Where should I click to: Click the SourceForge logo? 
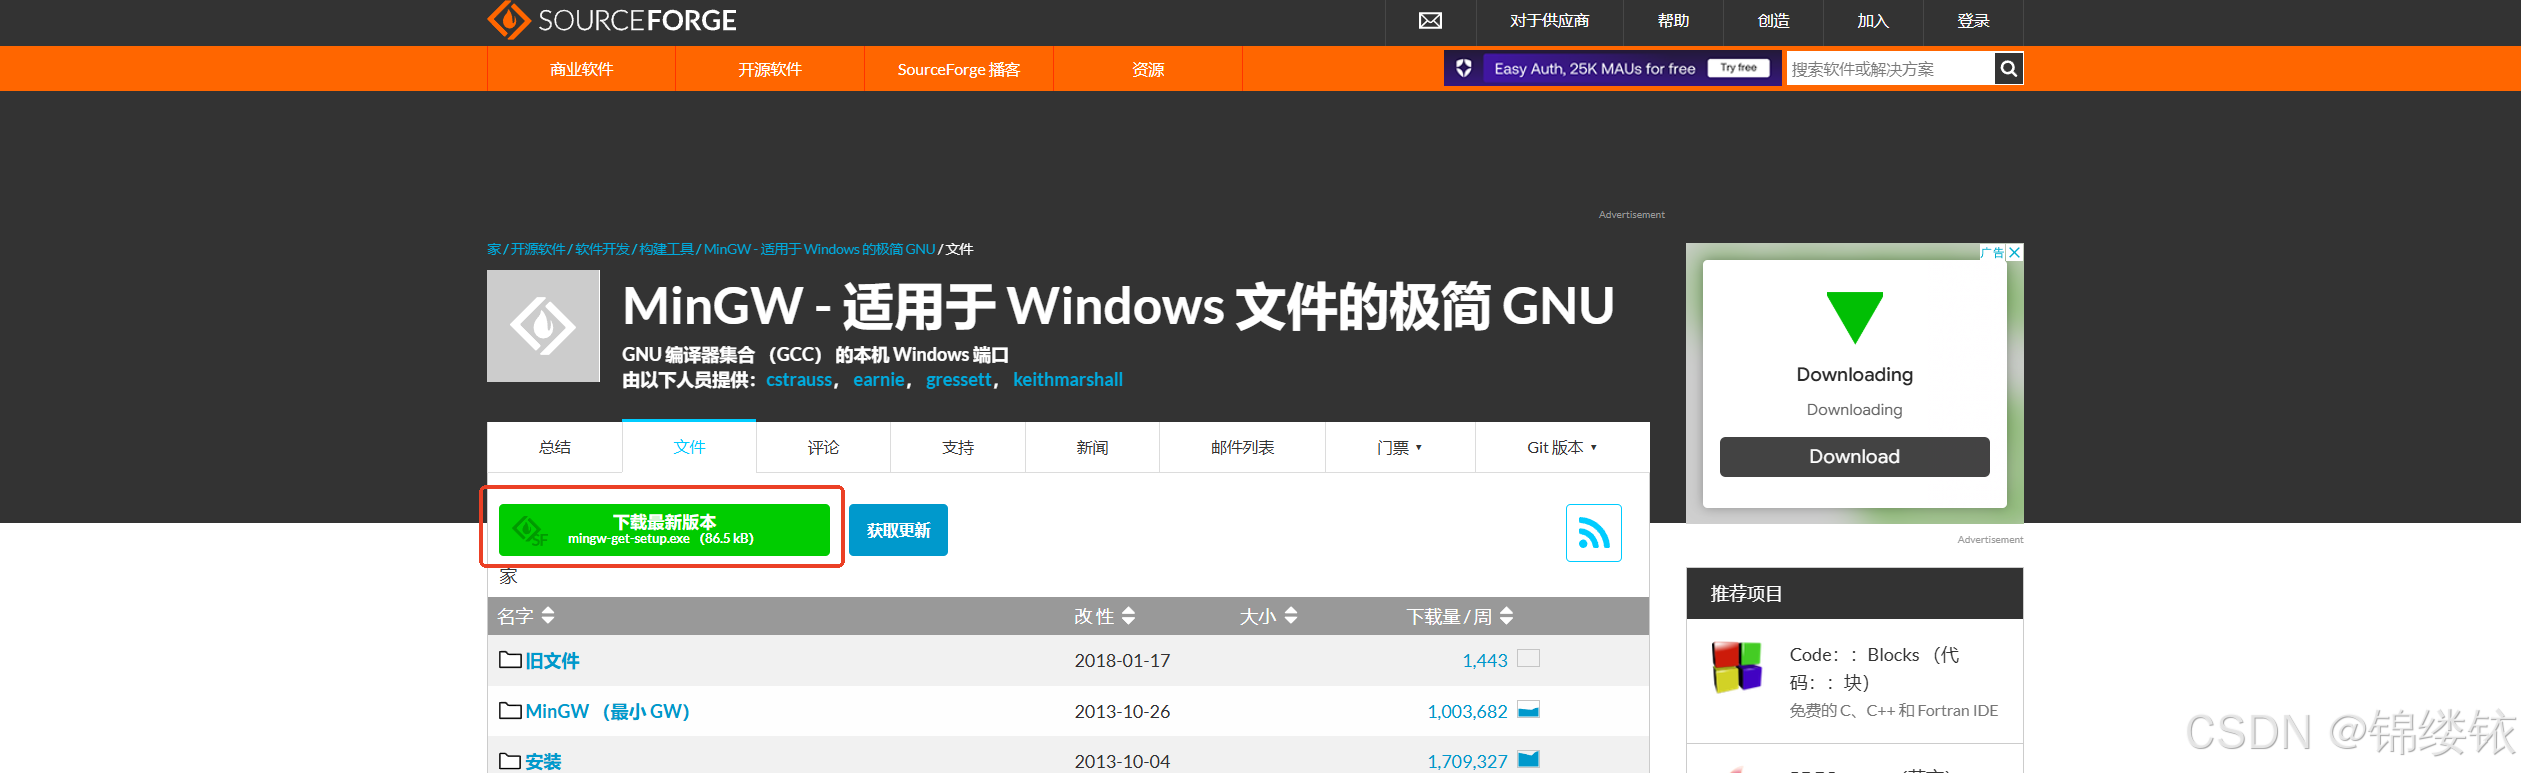(611, 20)
